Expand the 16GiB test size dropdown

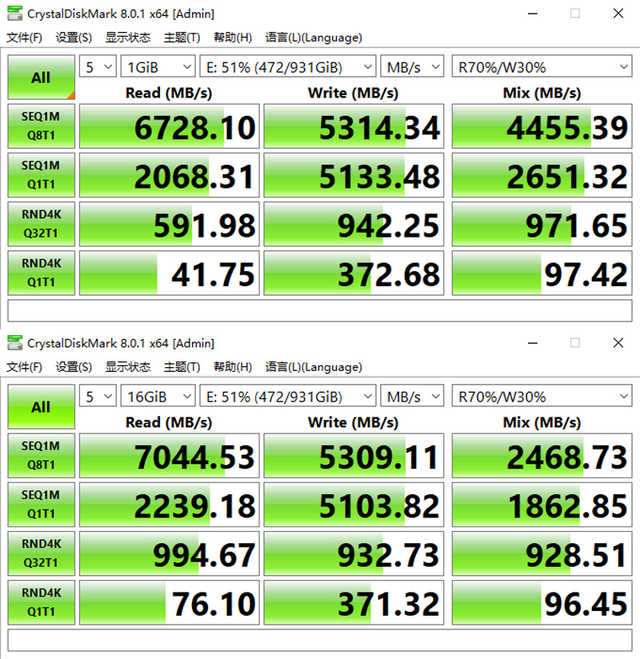click(x=158, y=396)
